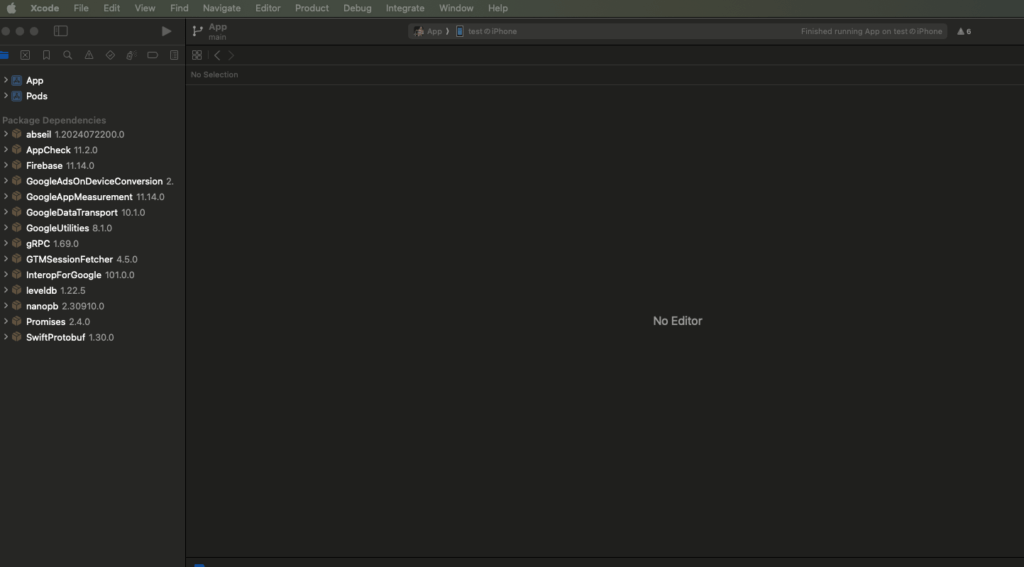Click the gRPC package box icon
This screenshot has width=1024, height=567.
click(17, 243)
